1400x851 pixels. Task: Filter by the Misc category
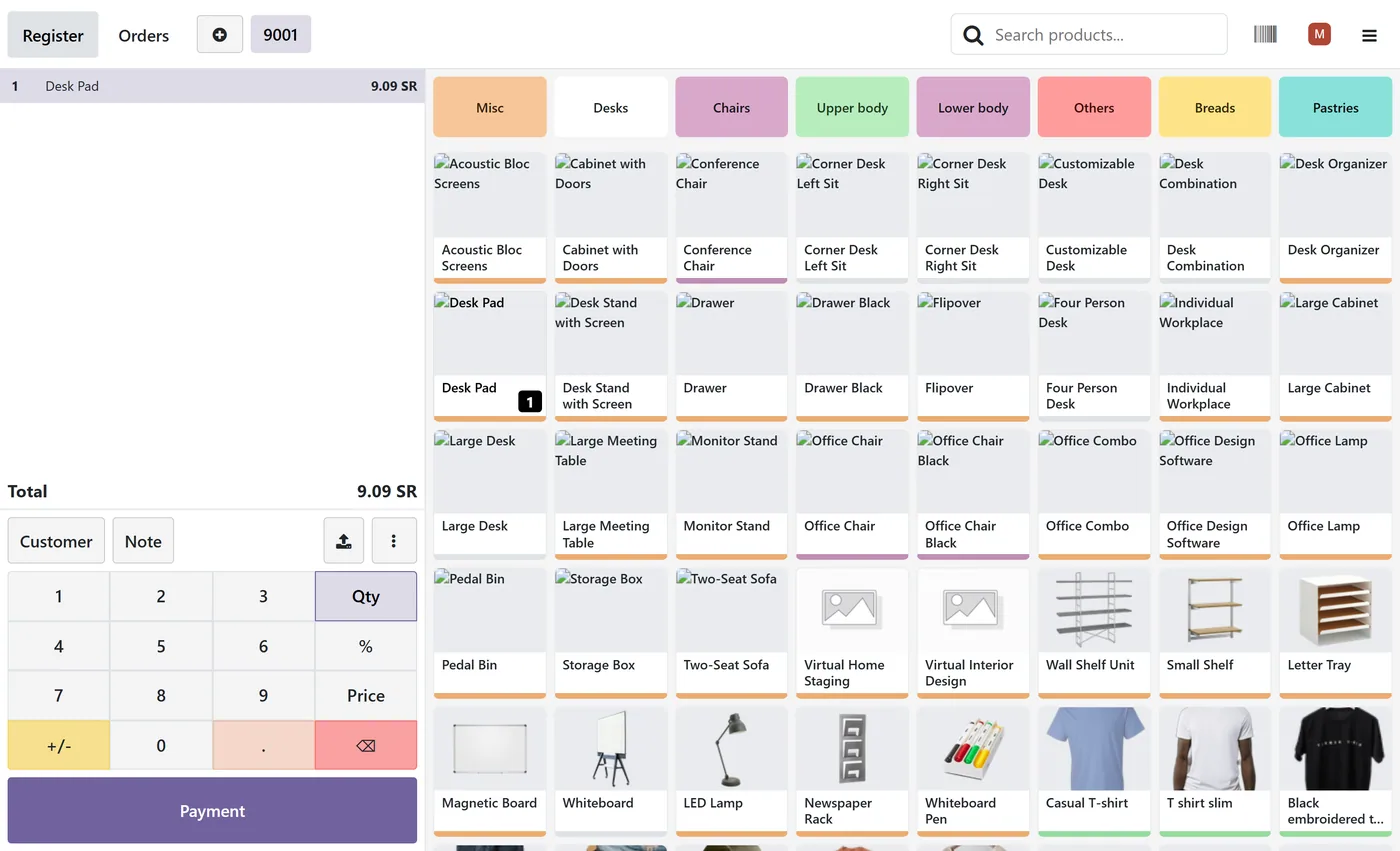point(490,107)
